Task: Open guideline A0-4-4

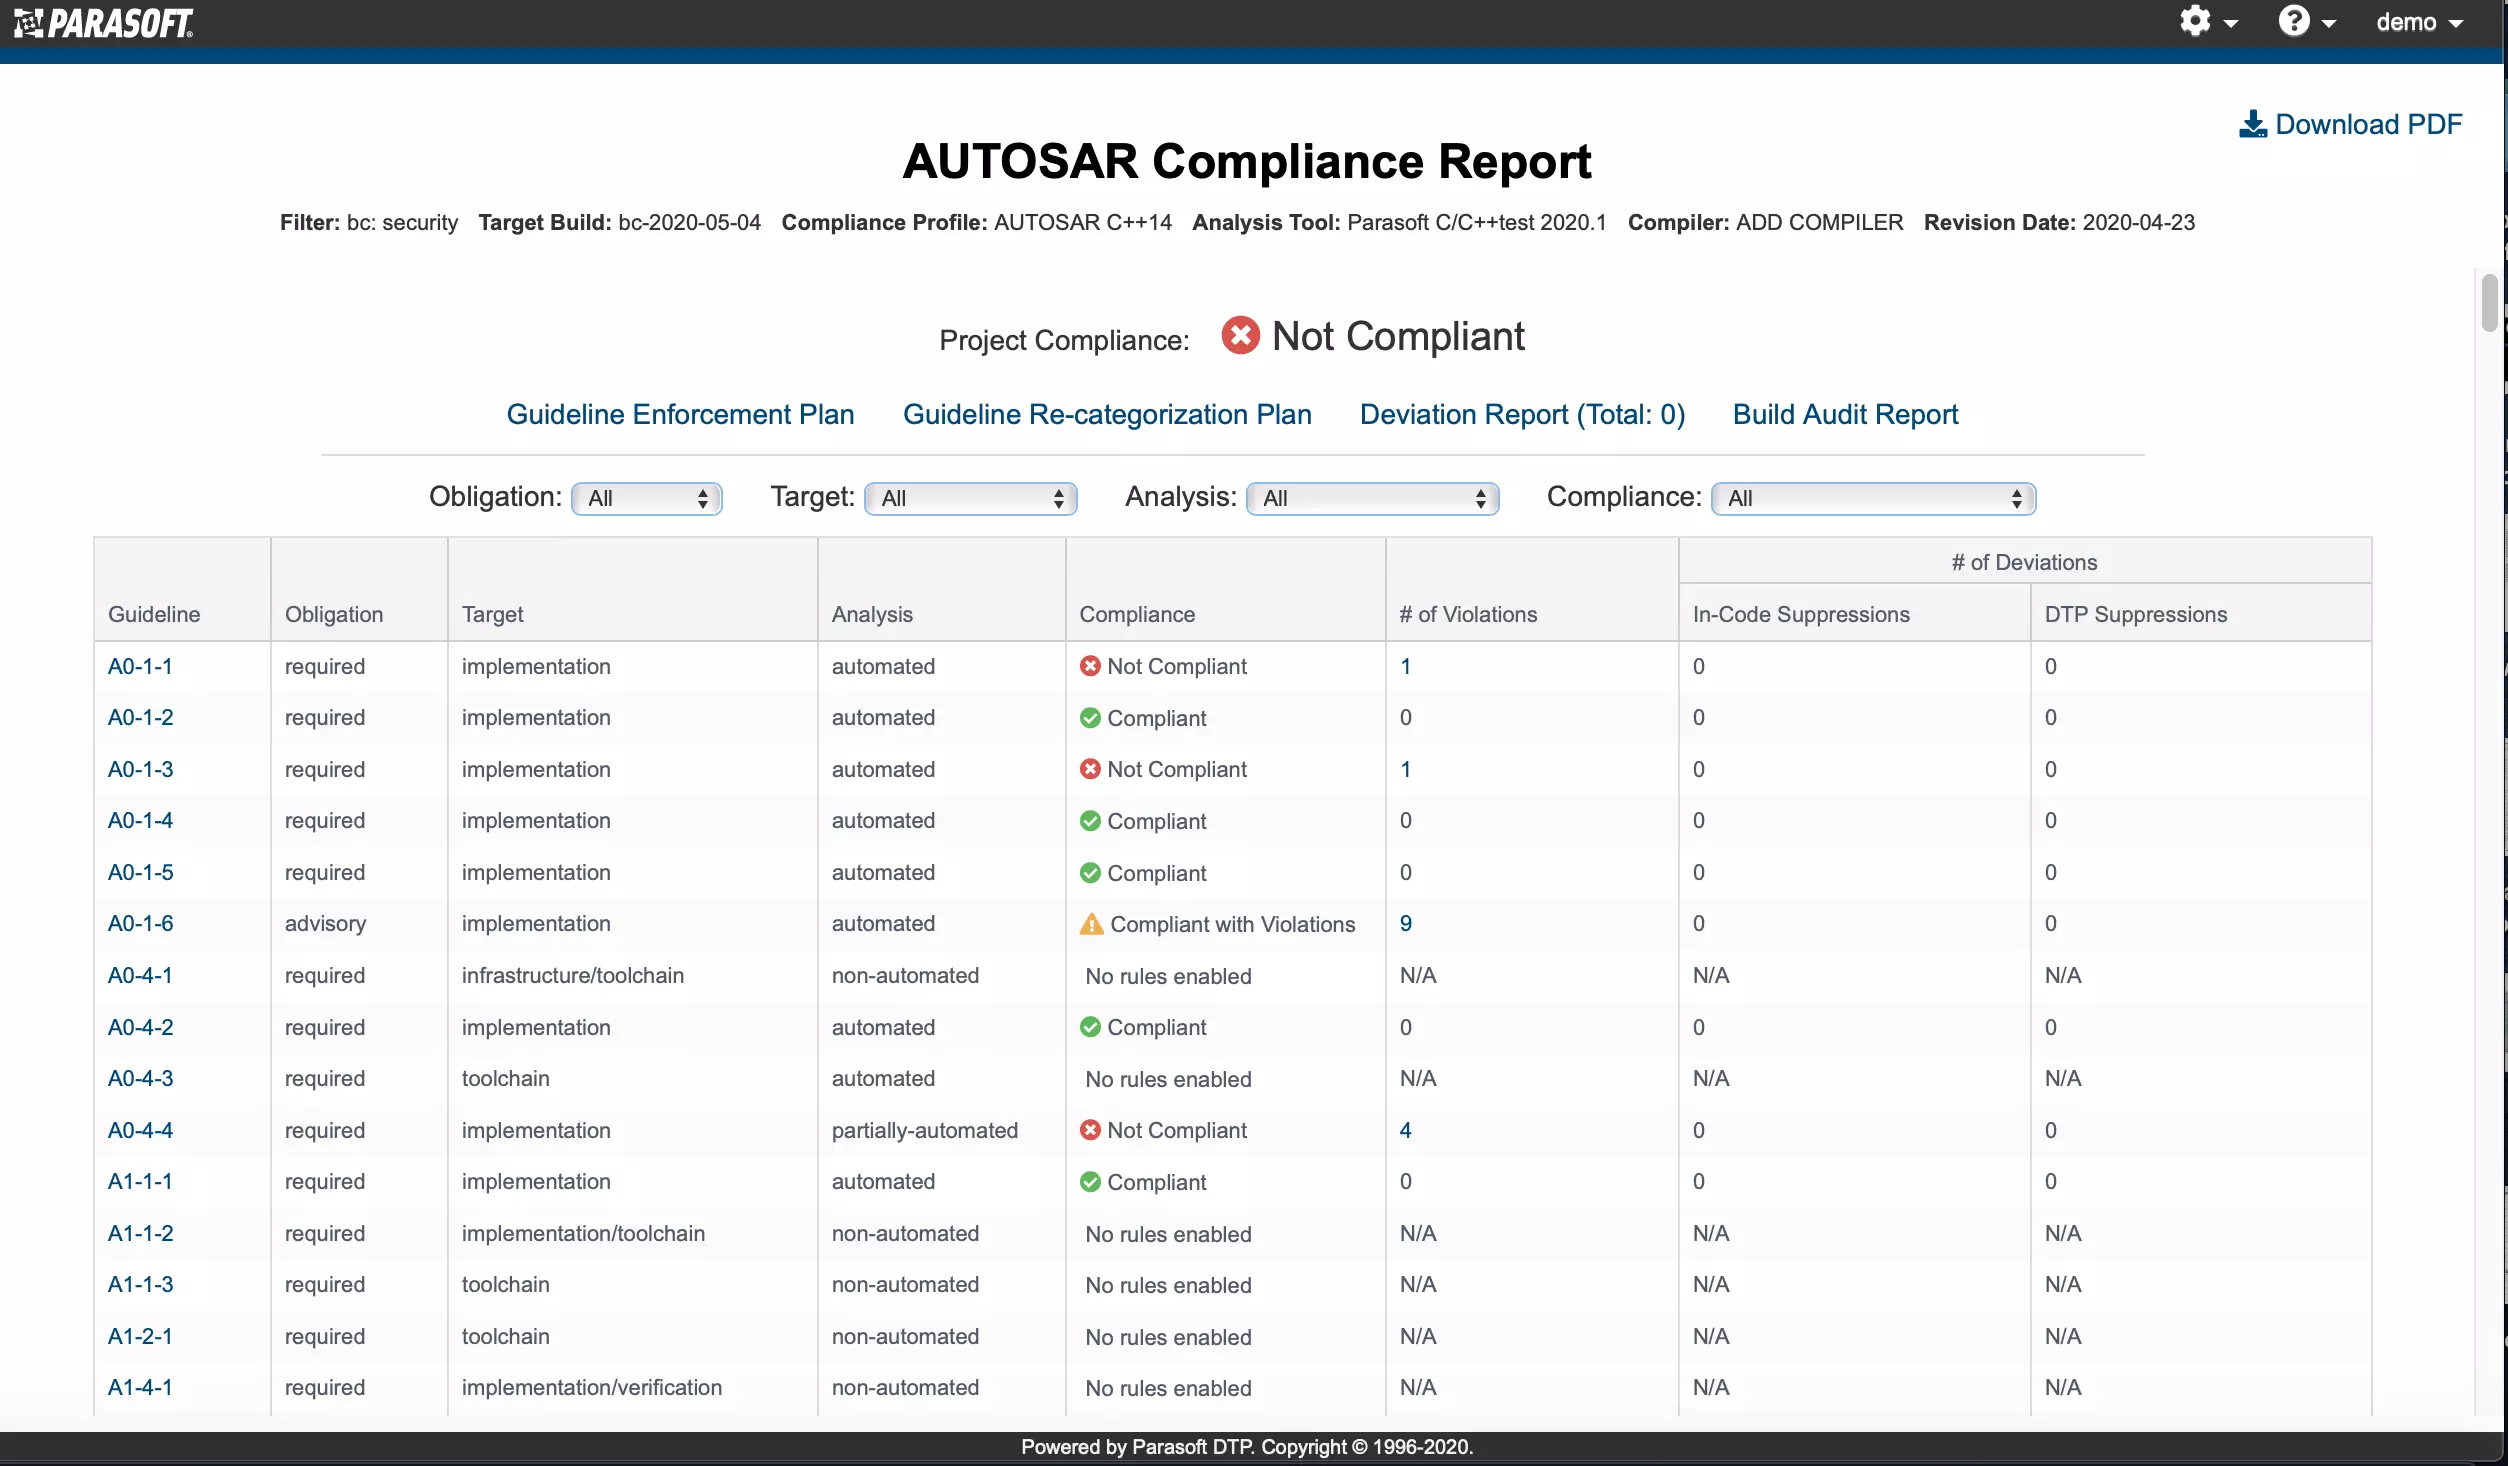Action: pos(140,1130)
